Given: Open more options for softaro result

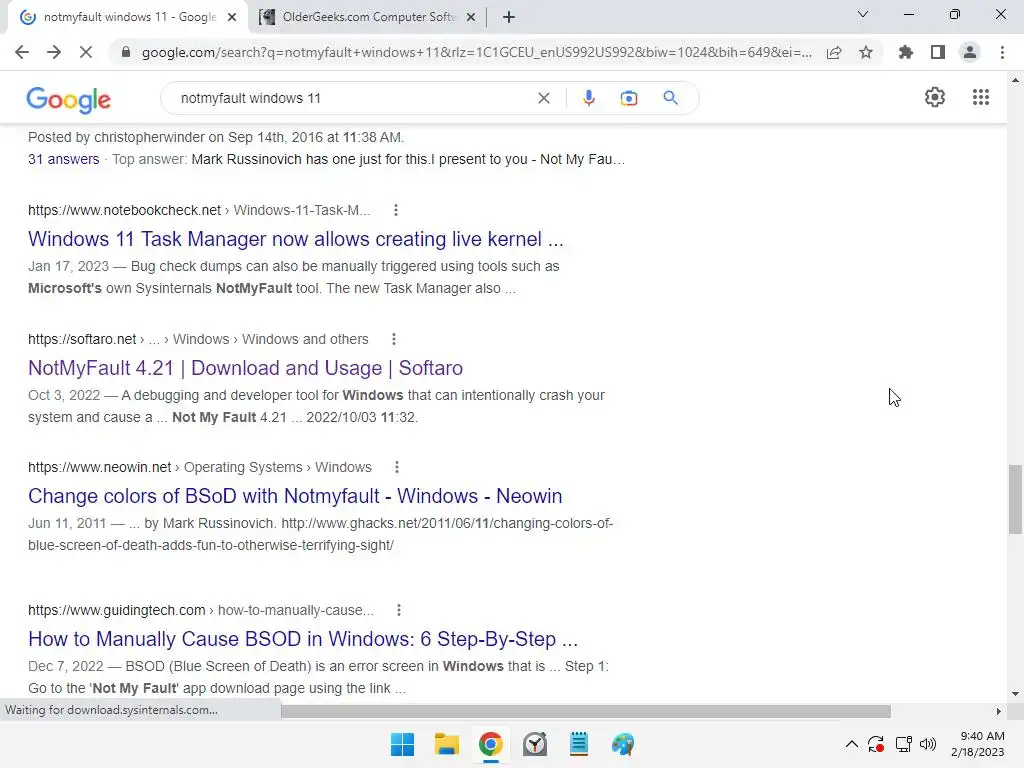Looking at the screenshot, I should 394,339.
